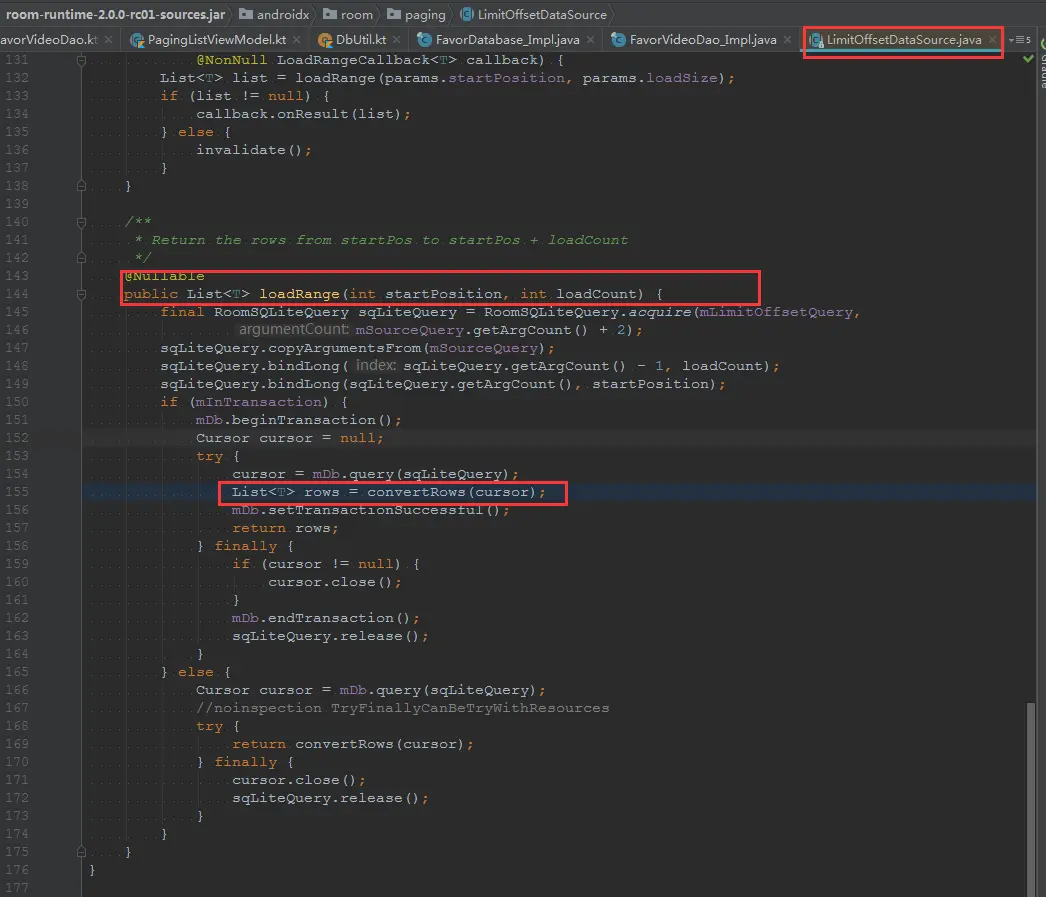Click 'loadRange' in the method signature on line 144

(x=300, y=294)
